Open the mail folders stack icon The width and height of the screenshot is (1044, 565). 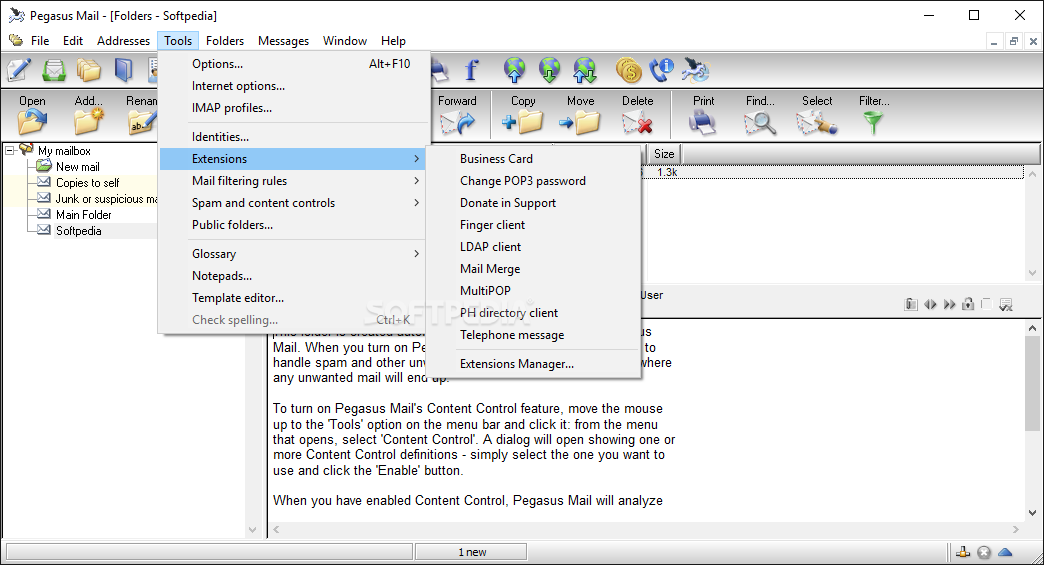tap(89, 70)
